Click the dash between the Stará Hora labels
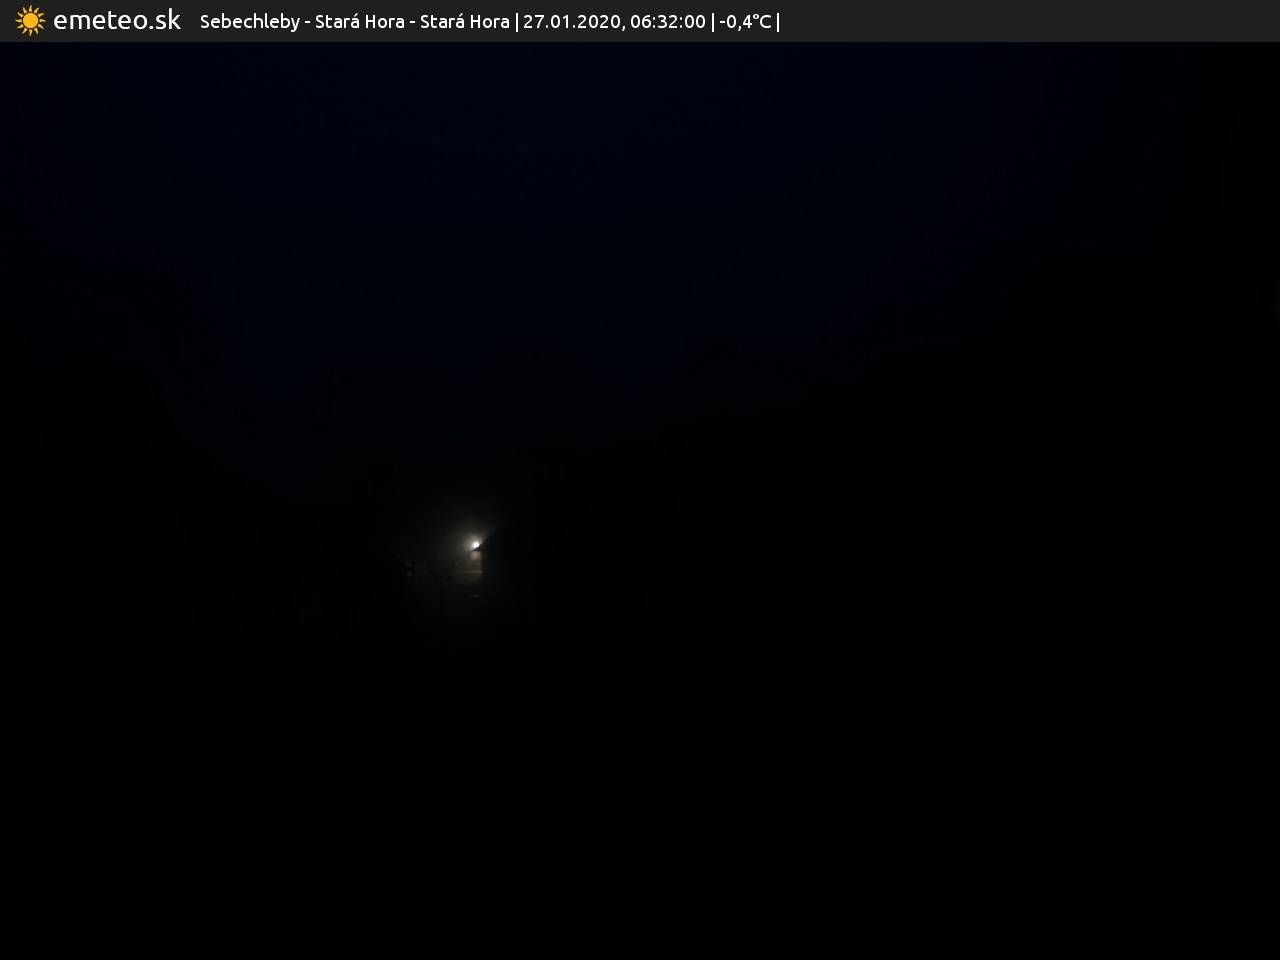The height and width of the screenshot is (960, 1280). [x=412, y=21]
